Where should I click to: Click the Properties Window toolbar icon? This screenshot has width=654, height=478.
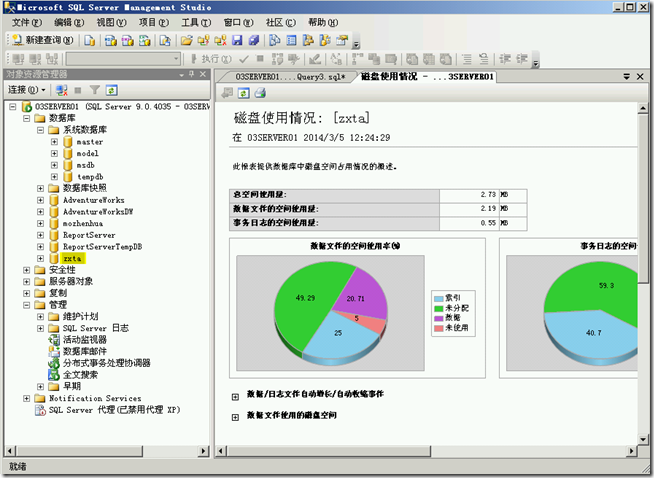click(342, 40)
